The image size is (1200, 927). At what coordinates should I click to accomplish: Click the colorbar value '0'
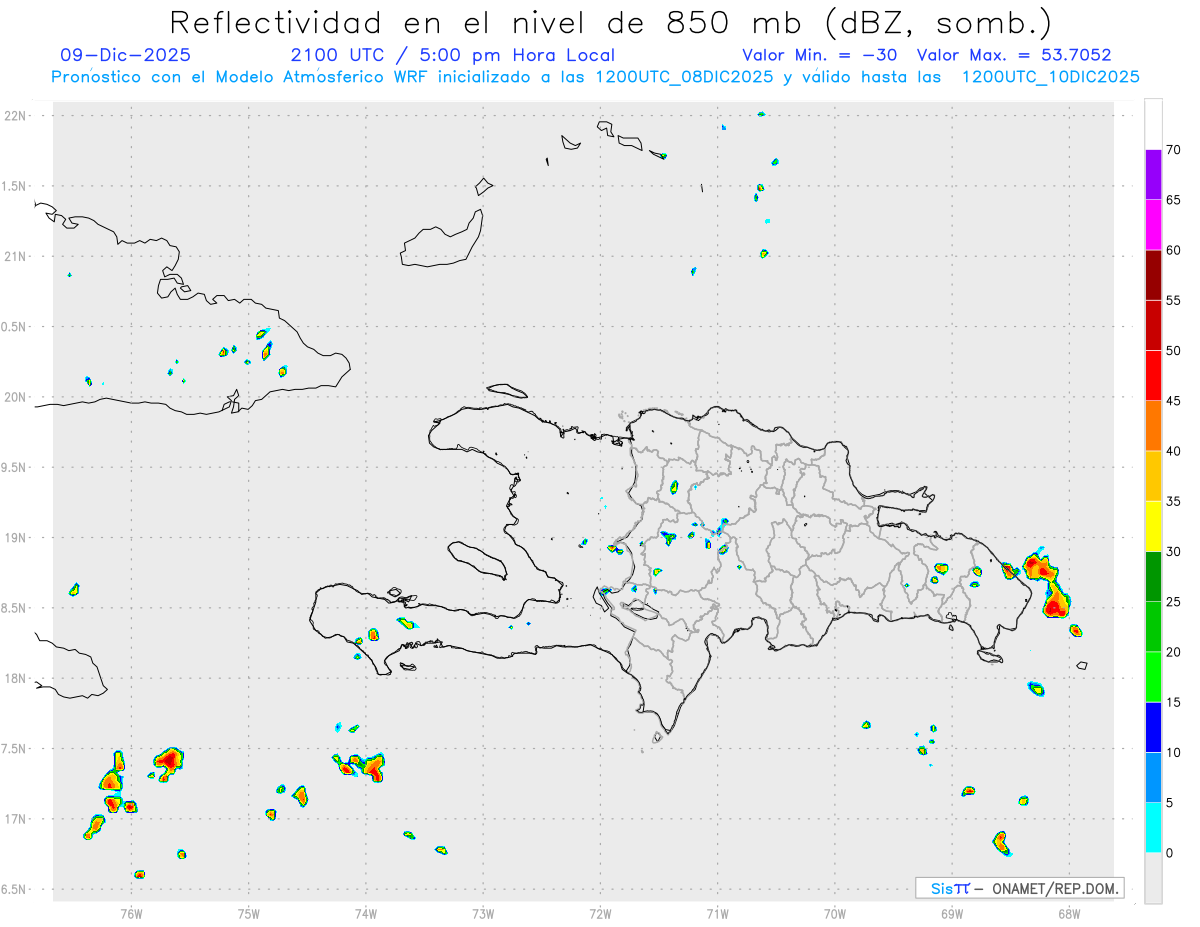point(1169,853)
